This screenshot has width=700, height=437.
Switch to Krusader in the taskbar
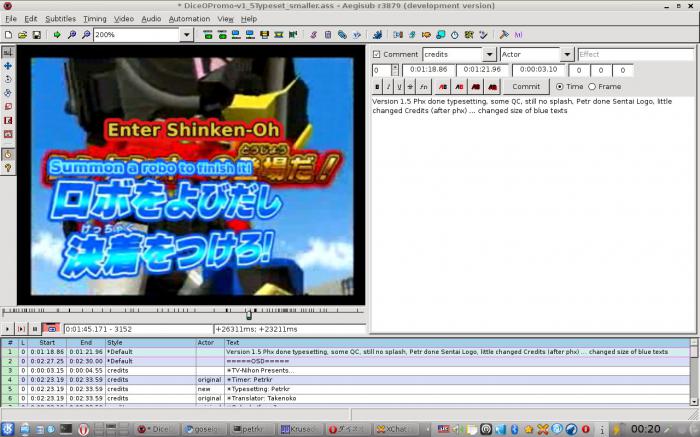[299, 429]
